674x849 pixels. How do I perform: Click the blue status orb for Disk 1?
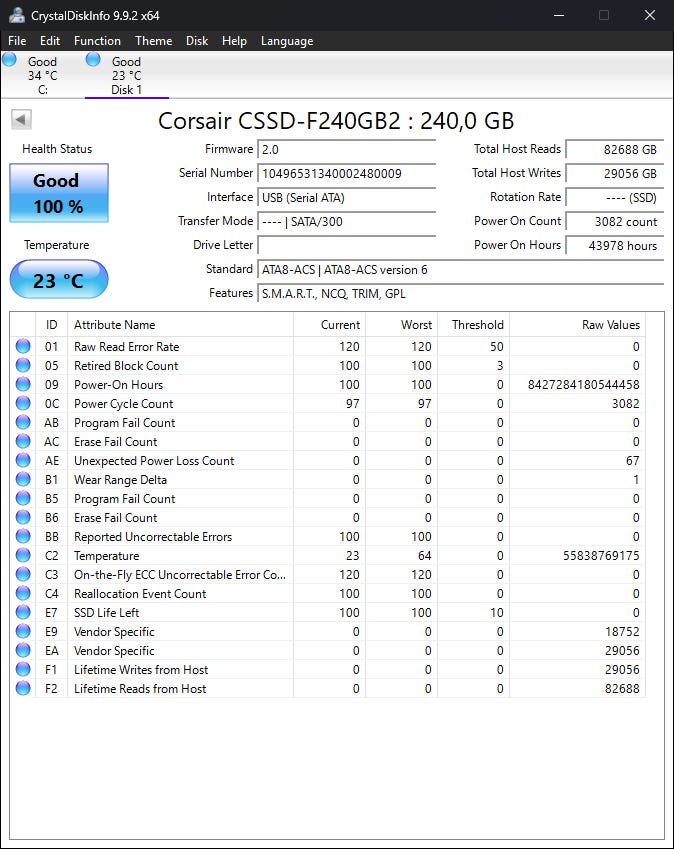click(93, 59)
